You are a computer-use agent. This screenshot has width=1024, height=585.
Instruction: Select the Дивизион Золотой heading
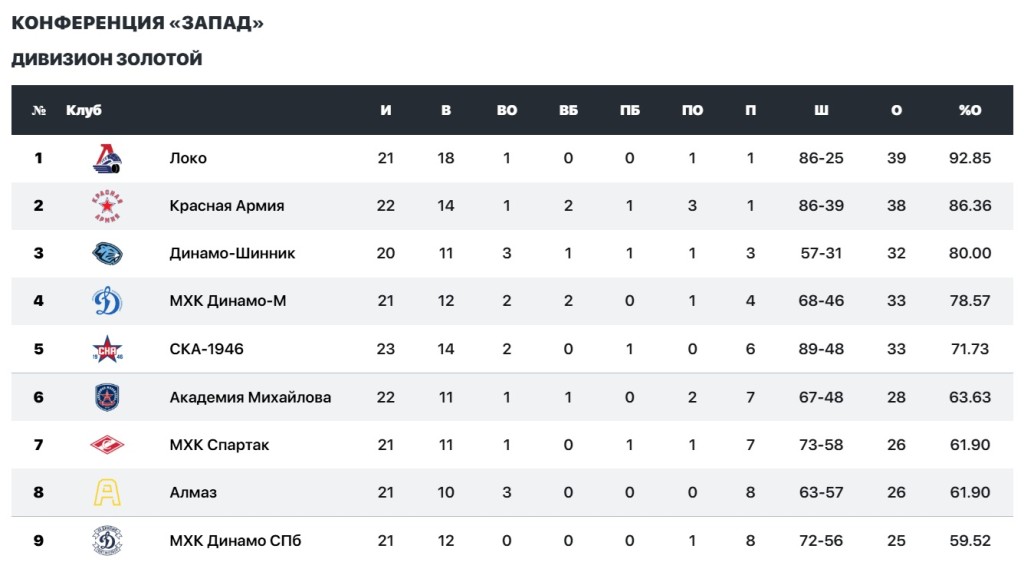tap(107, 59)
